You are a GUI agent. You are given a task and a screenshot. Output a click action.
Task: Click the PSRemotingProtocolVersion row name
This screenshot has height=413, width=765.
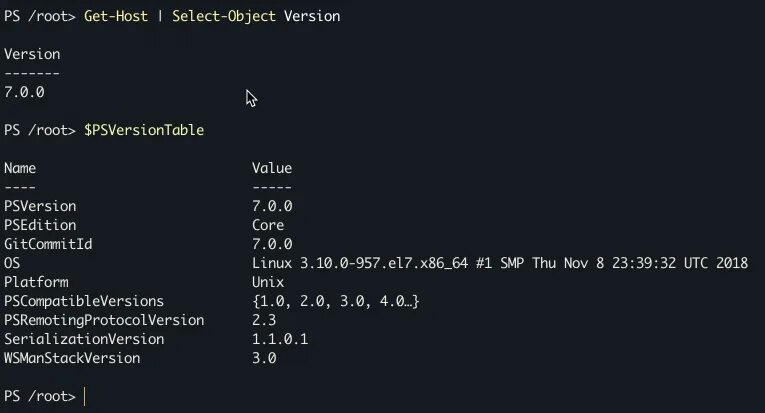click(x=104, y=320)
